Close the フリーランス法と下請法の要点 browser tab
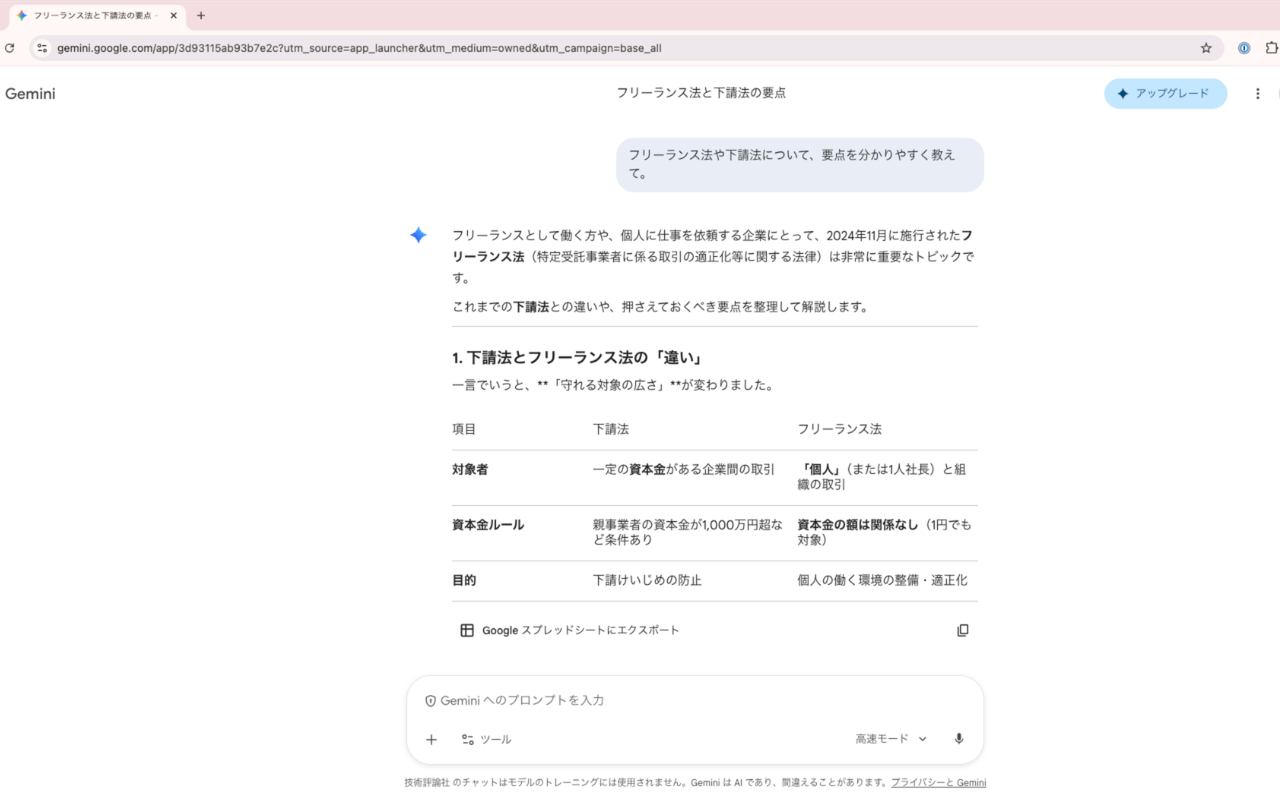This screenshot has width=1280, height=800. (x=173, y=16)
